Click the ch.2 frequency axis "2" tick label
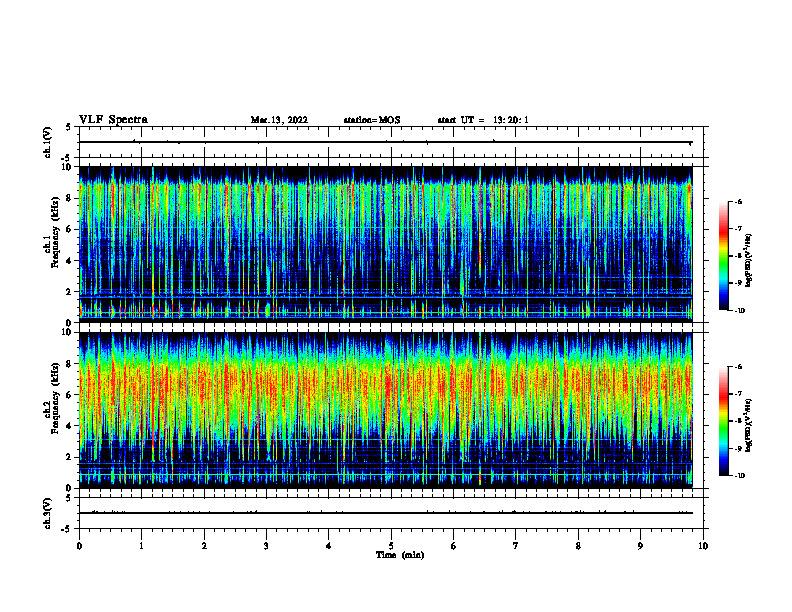 coord(70,457)
